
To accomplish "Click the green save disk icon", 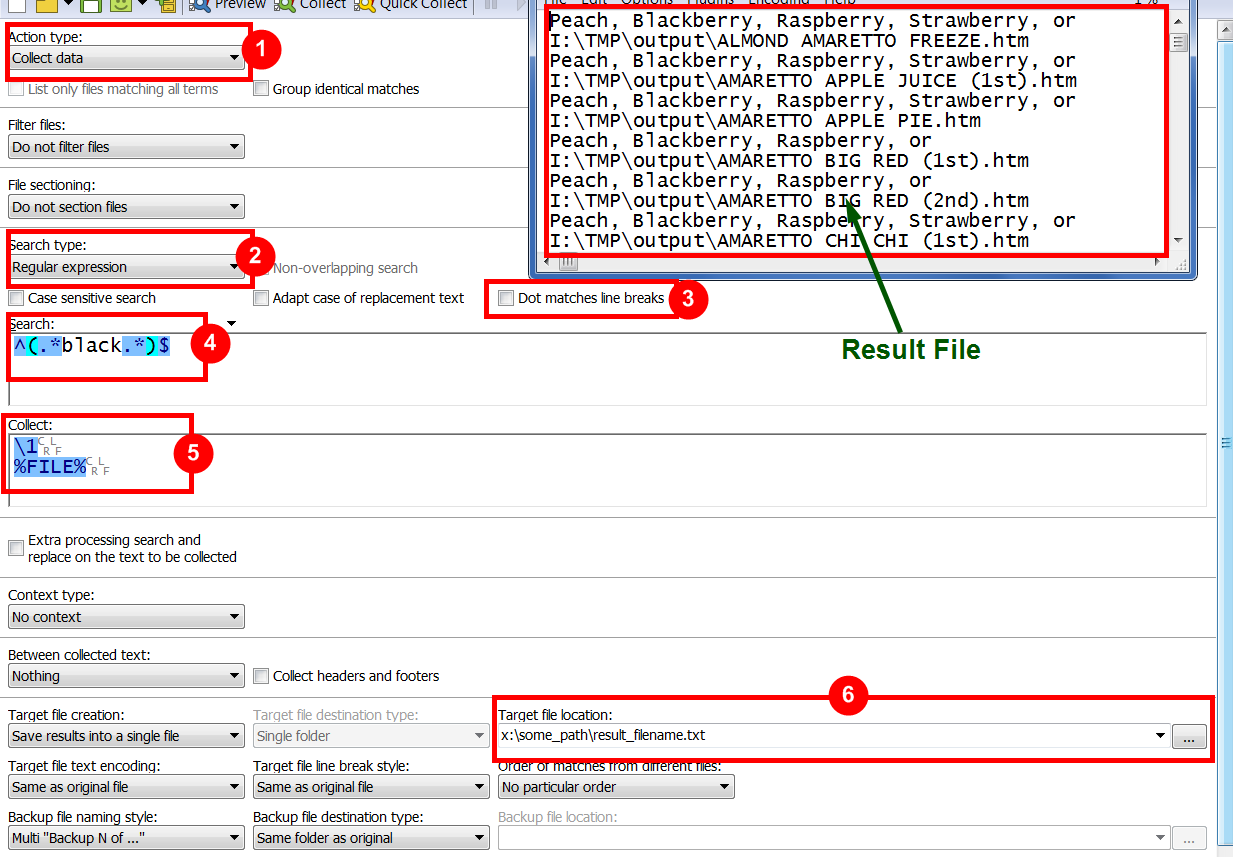I will coord(90,5).
